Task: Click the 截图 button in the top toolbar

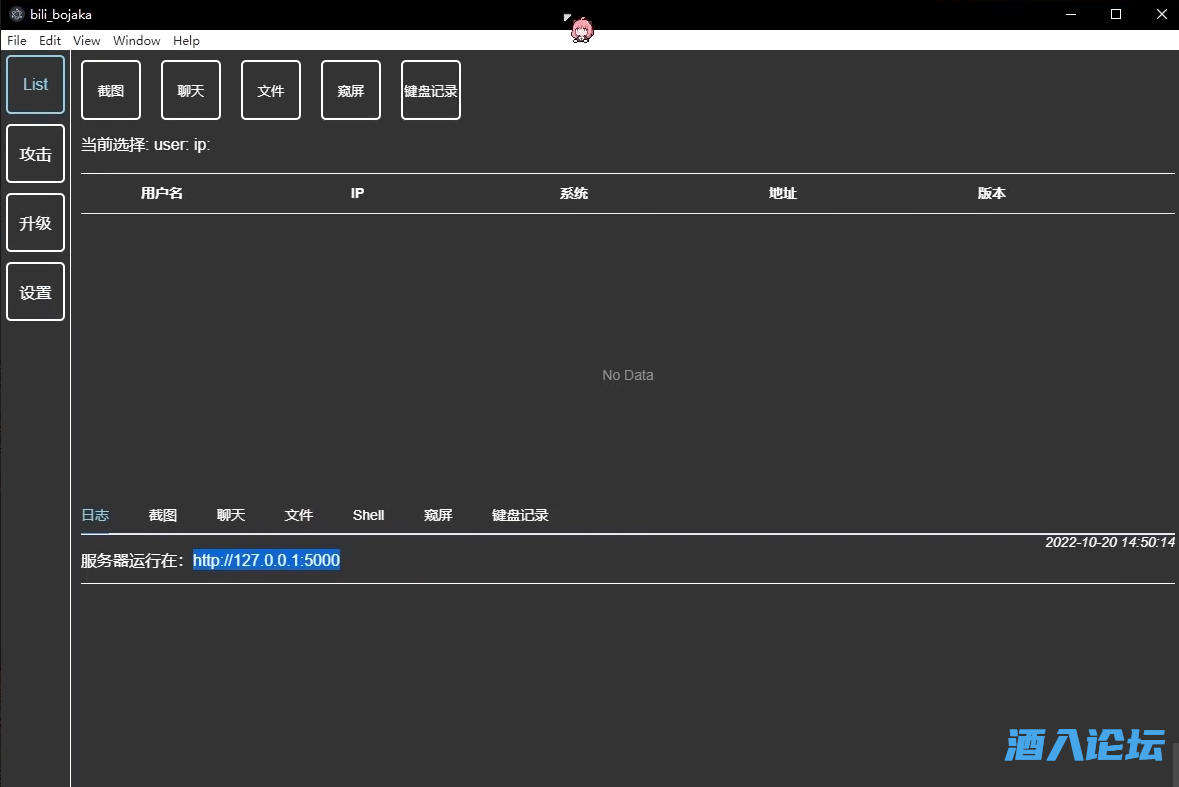Action: pyautogui.click(x=111, y=90)
